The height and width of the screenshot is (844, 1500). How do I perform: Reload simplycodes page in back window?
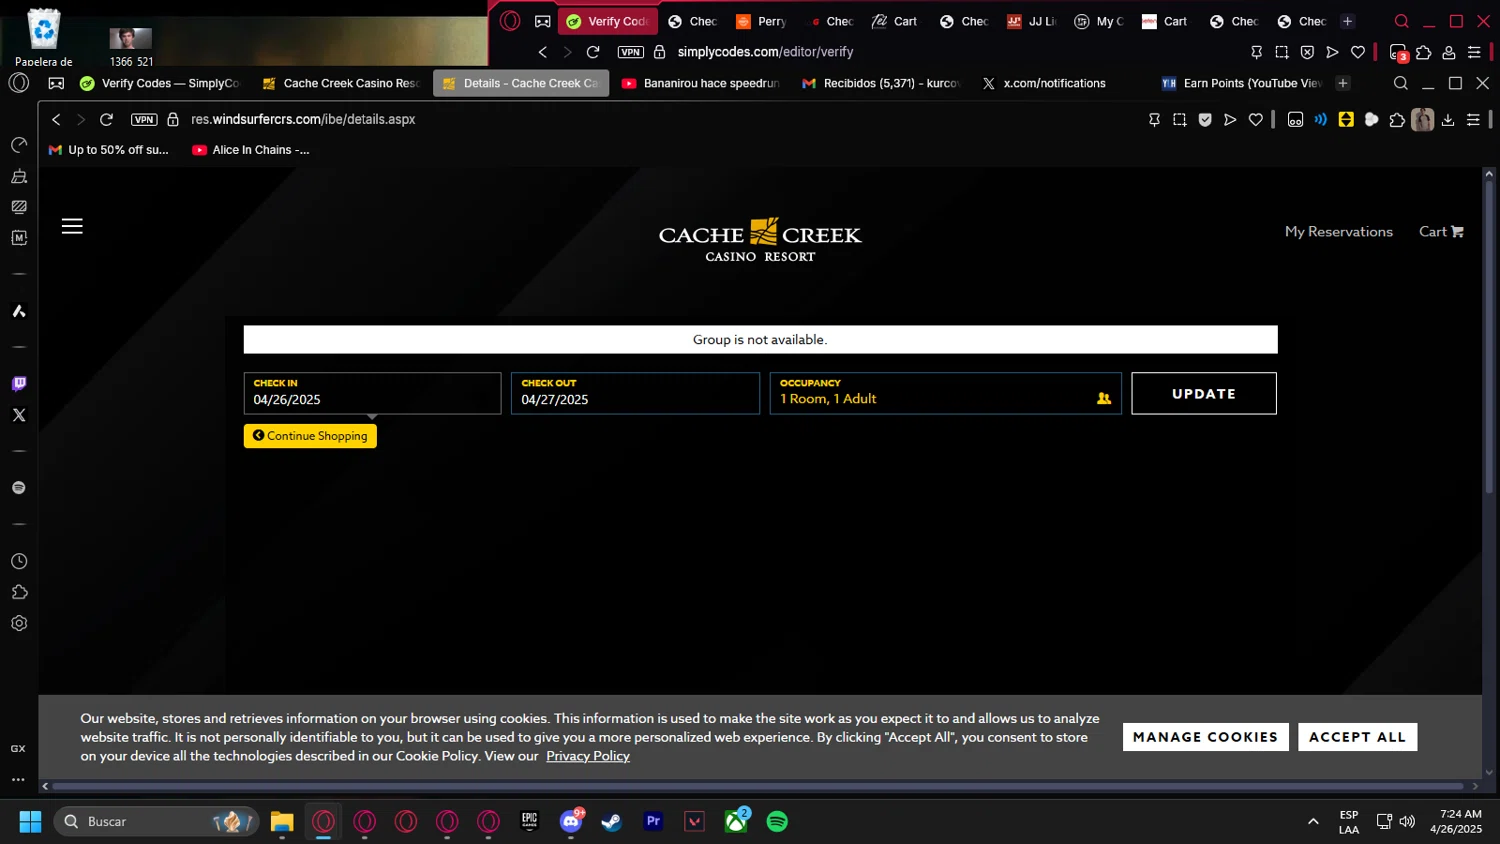tap(593, 52)
